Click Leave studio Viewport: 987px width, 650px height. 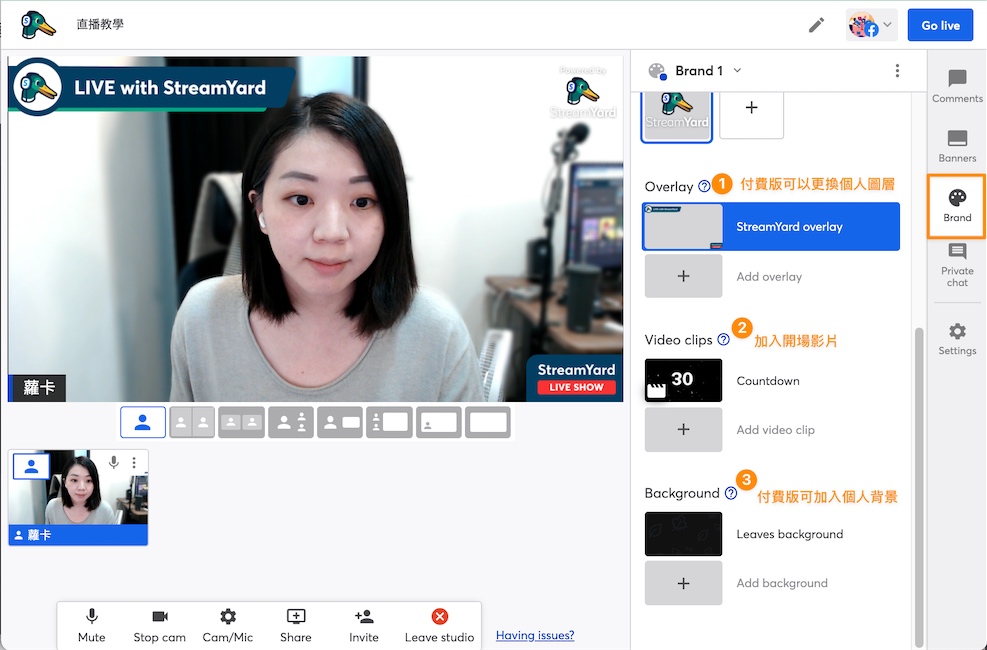[439, 625]
